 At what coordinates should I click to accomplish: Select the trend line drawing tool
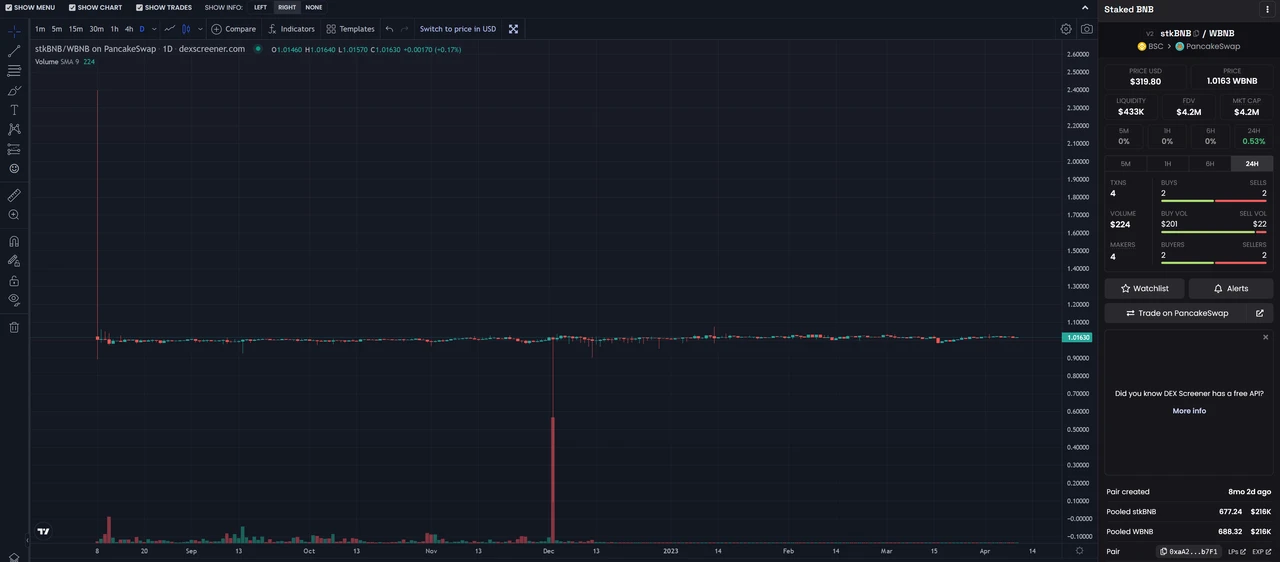(14, 51)
